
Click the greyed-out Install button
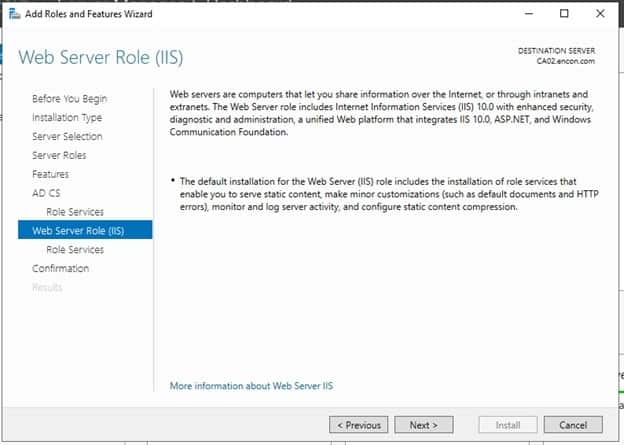(x=508, y=425)
